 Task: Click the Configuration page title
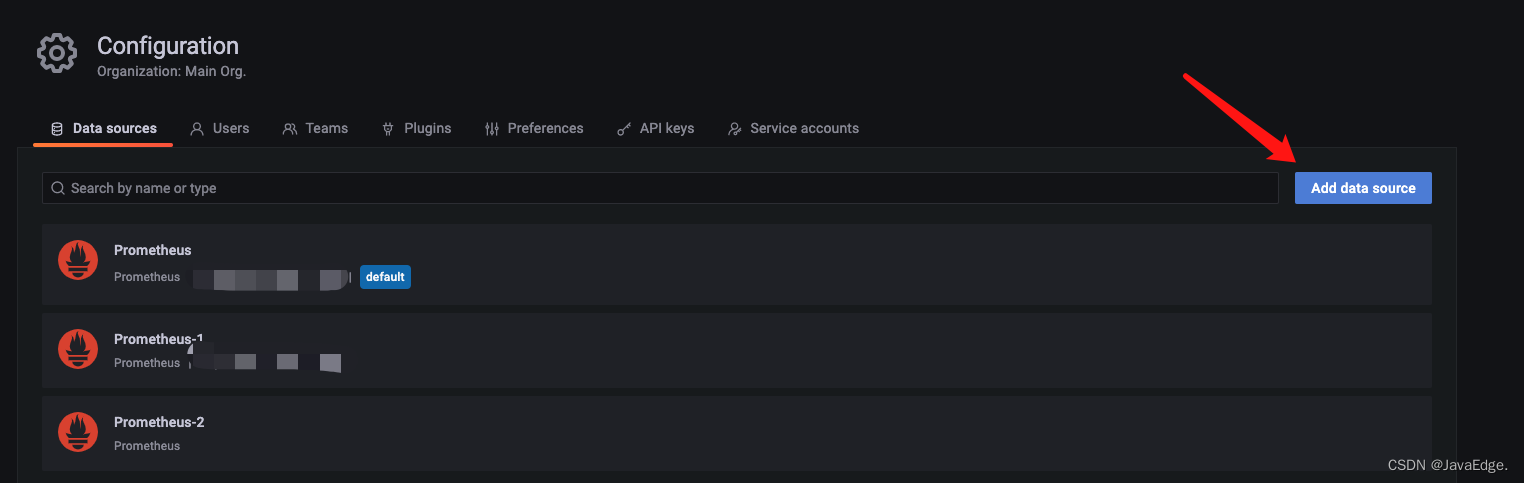point(168,46)
